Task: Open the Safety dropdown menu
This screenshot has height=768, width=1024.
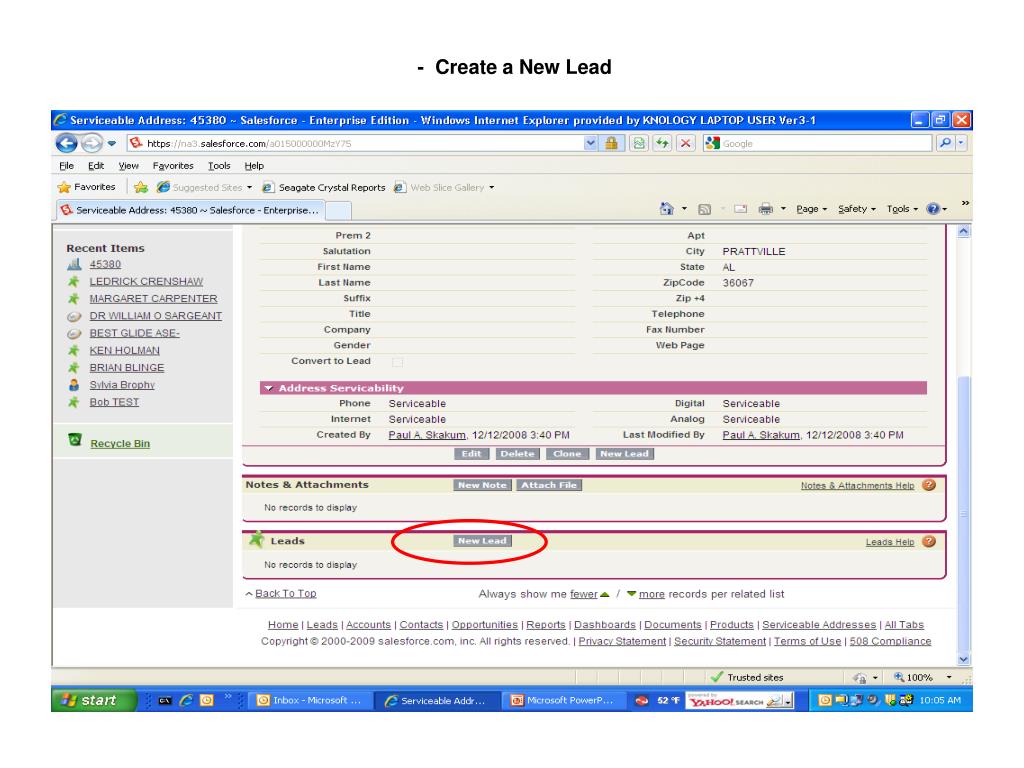Action: pyautogui.click(x=857, y=209)
